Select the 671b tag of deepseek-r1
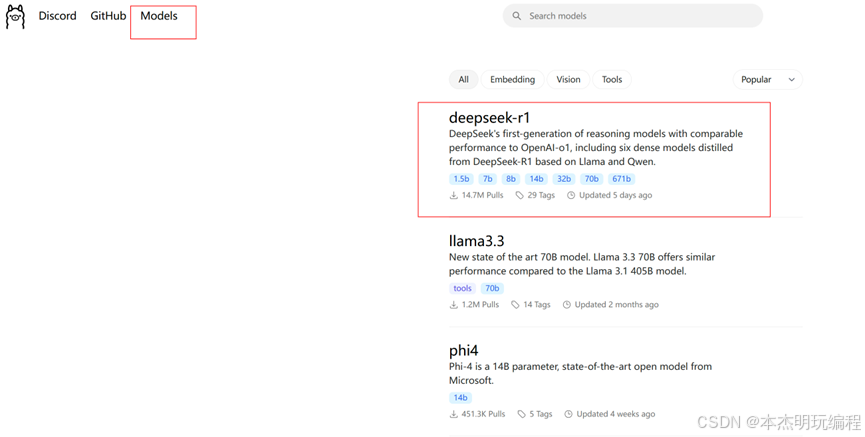 pos(621,179)
